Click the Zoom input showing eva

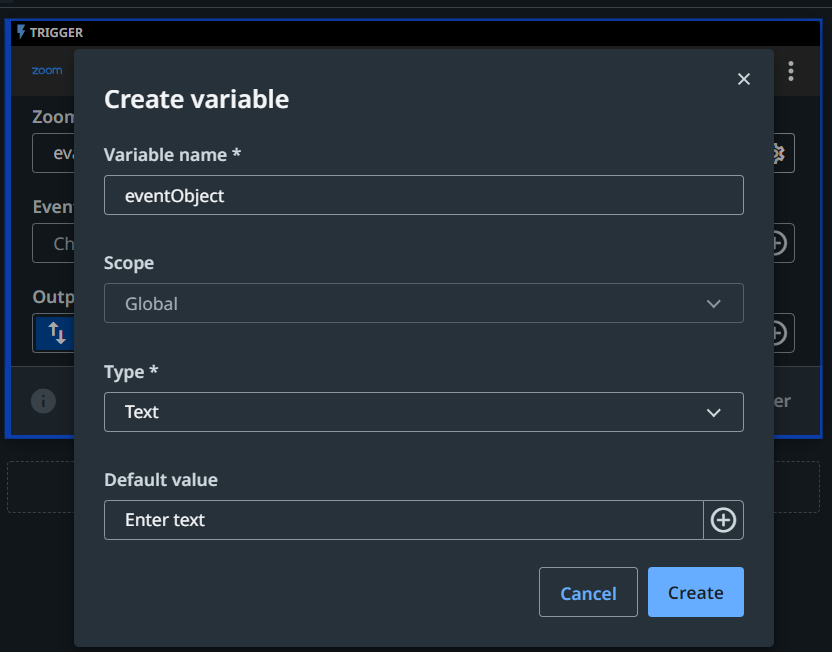[55, 152]
